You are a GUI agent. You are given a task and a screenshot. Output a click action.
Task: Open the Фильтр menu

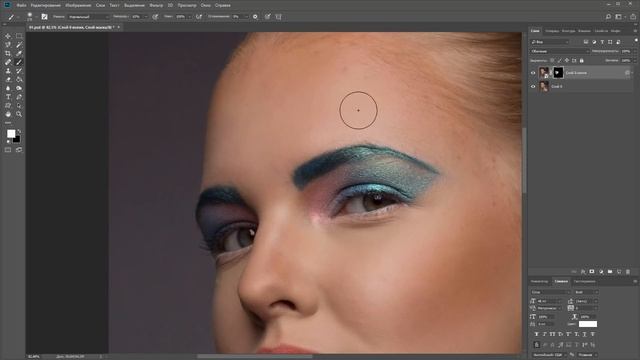point(156,5)
